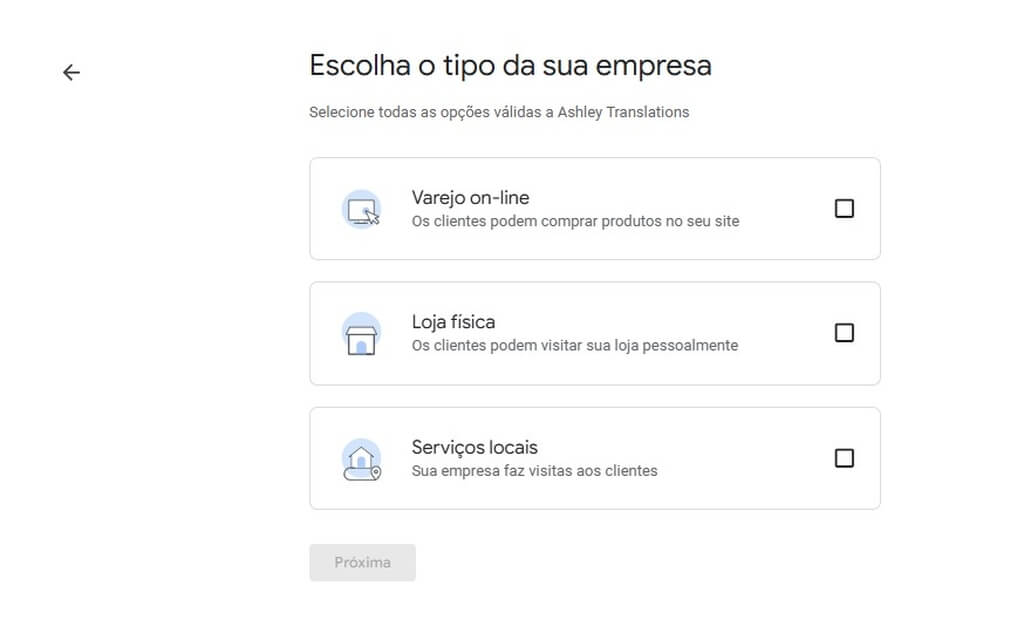
Task: Tick the Loja física checkbox
Action: point(844,333)
